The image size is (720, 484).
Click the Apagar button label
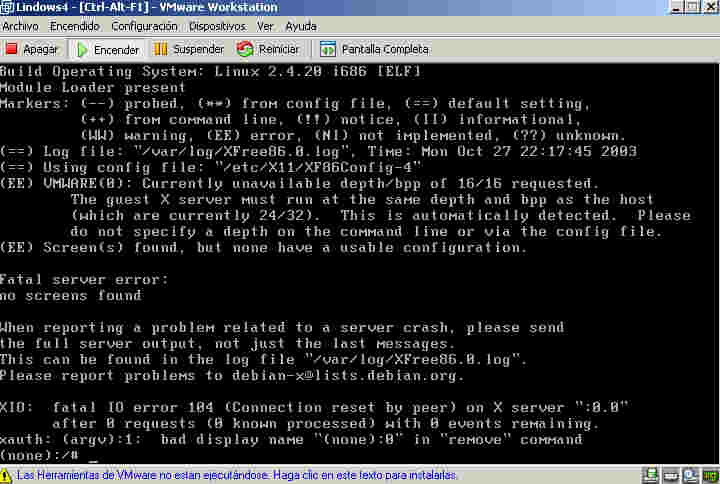(x=40, y=50)
